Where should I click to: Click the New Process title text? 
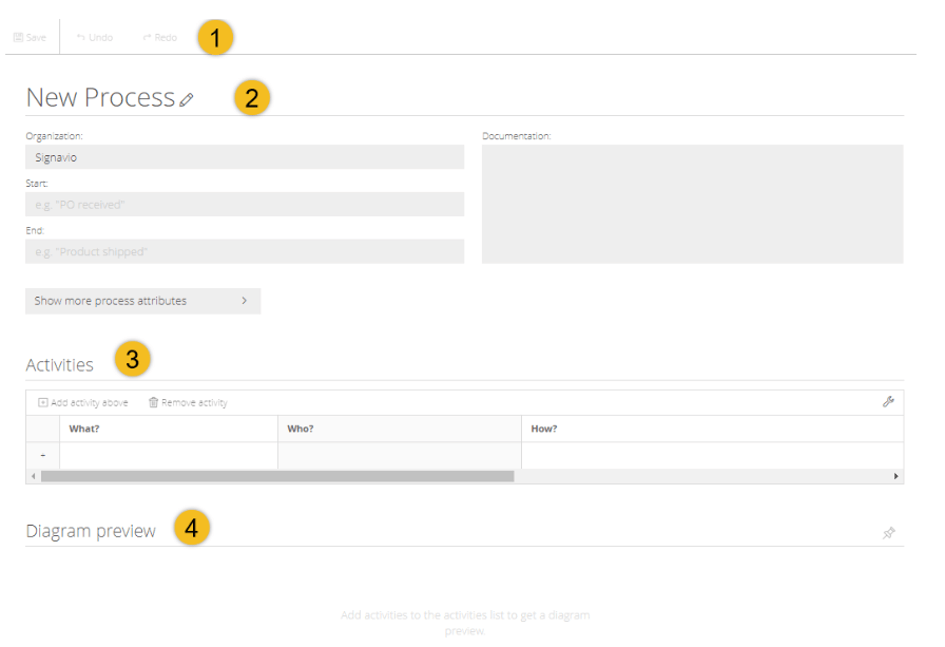[x=100, y=98]
